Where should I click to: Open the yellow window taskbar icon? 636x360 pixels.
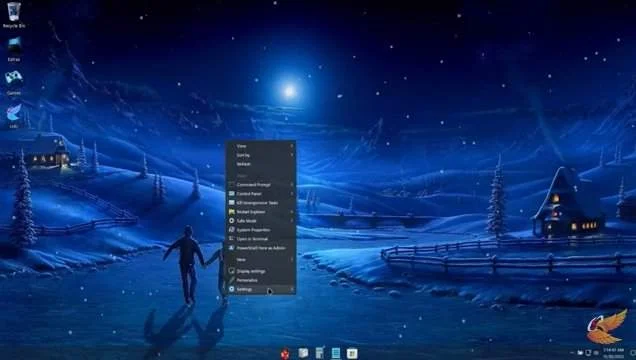pos(352,353)
